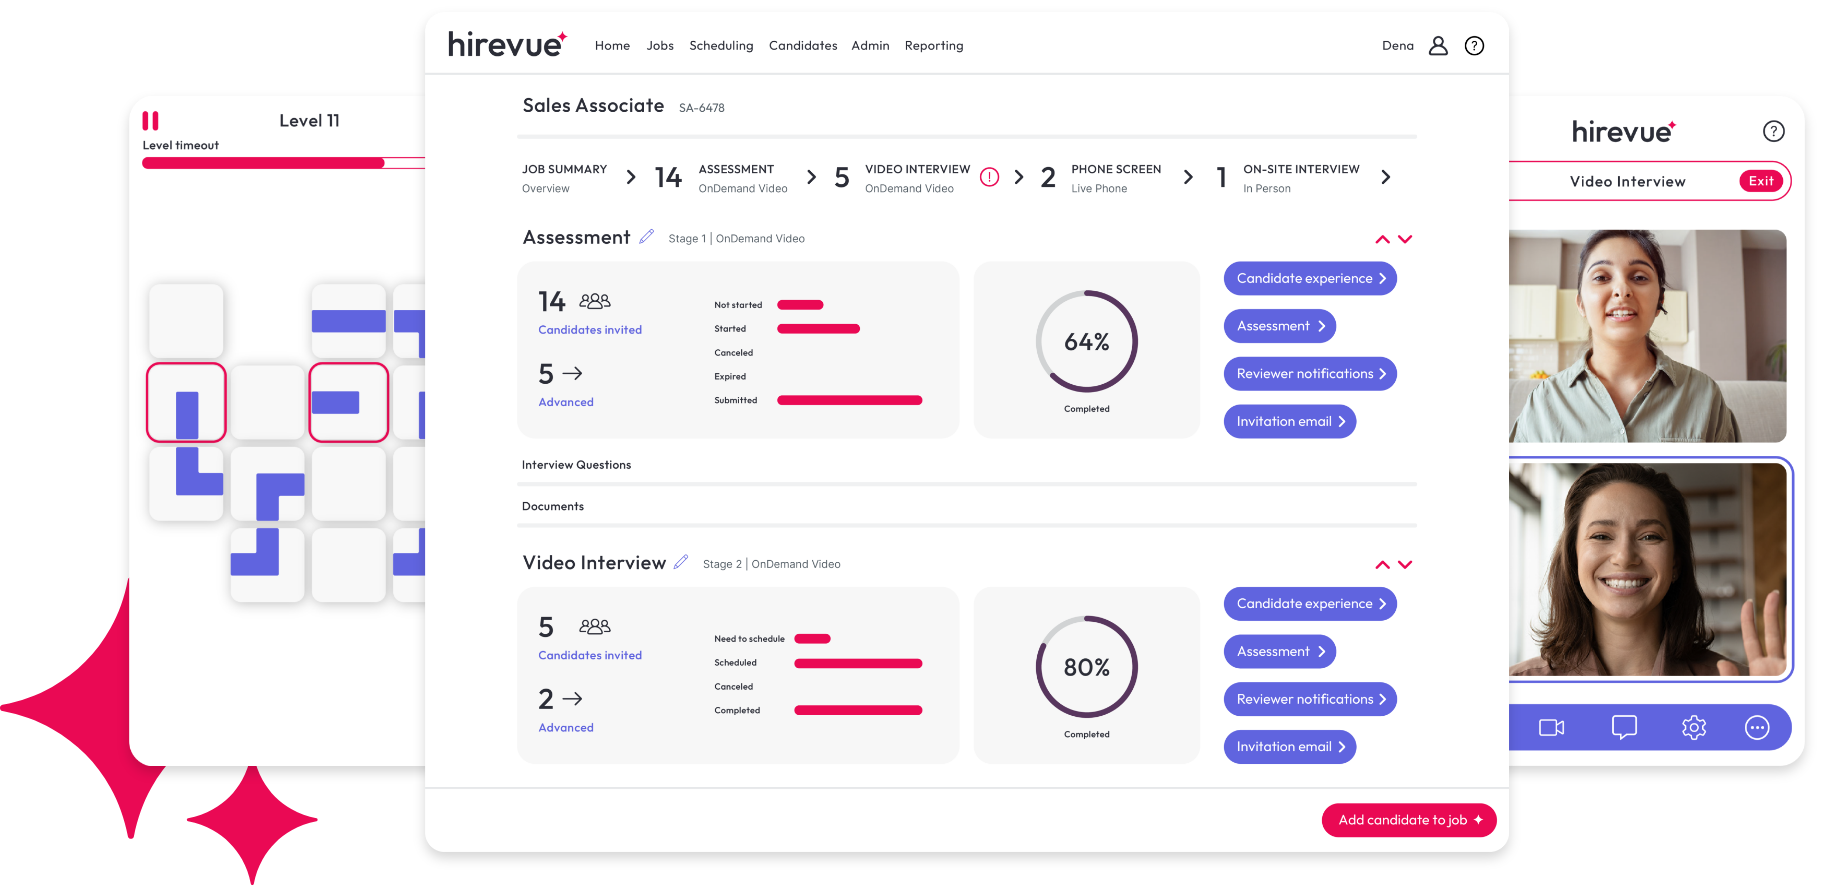Image resolution: width=1824 pixels, height=886 pixels.
Task: Open the Candidates menu item
Action: [803, 46]
